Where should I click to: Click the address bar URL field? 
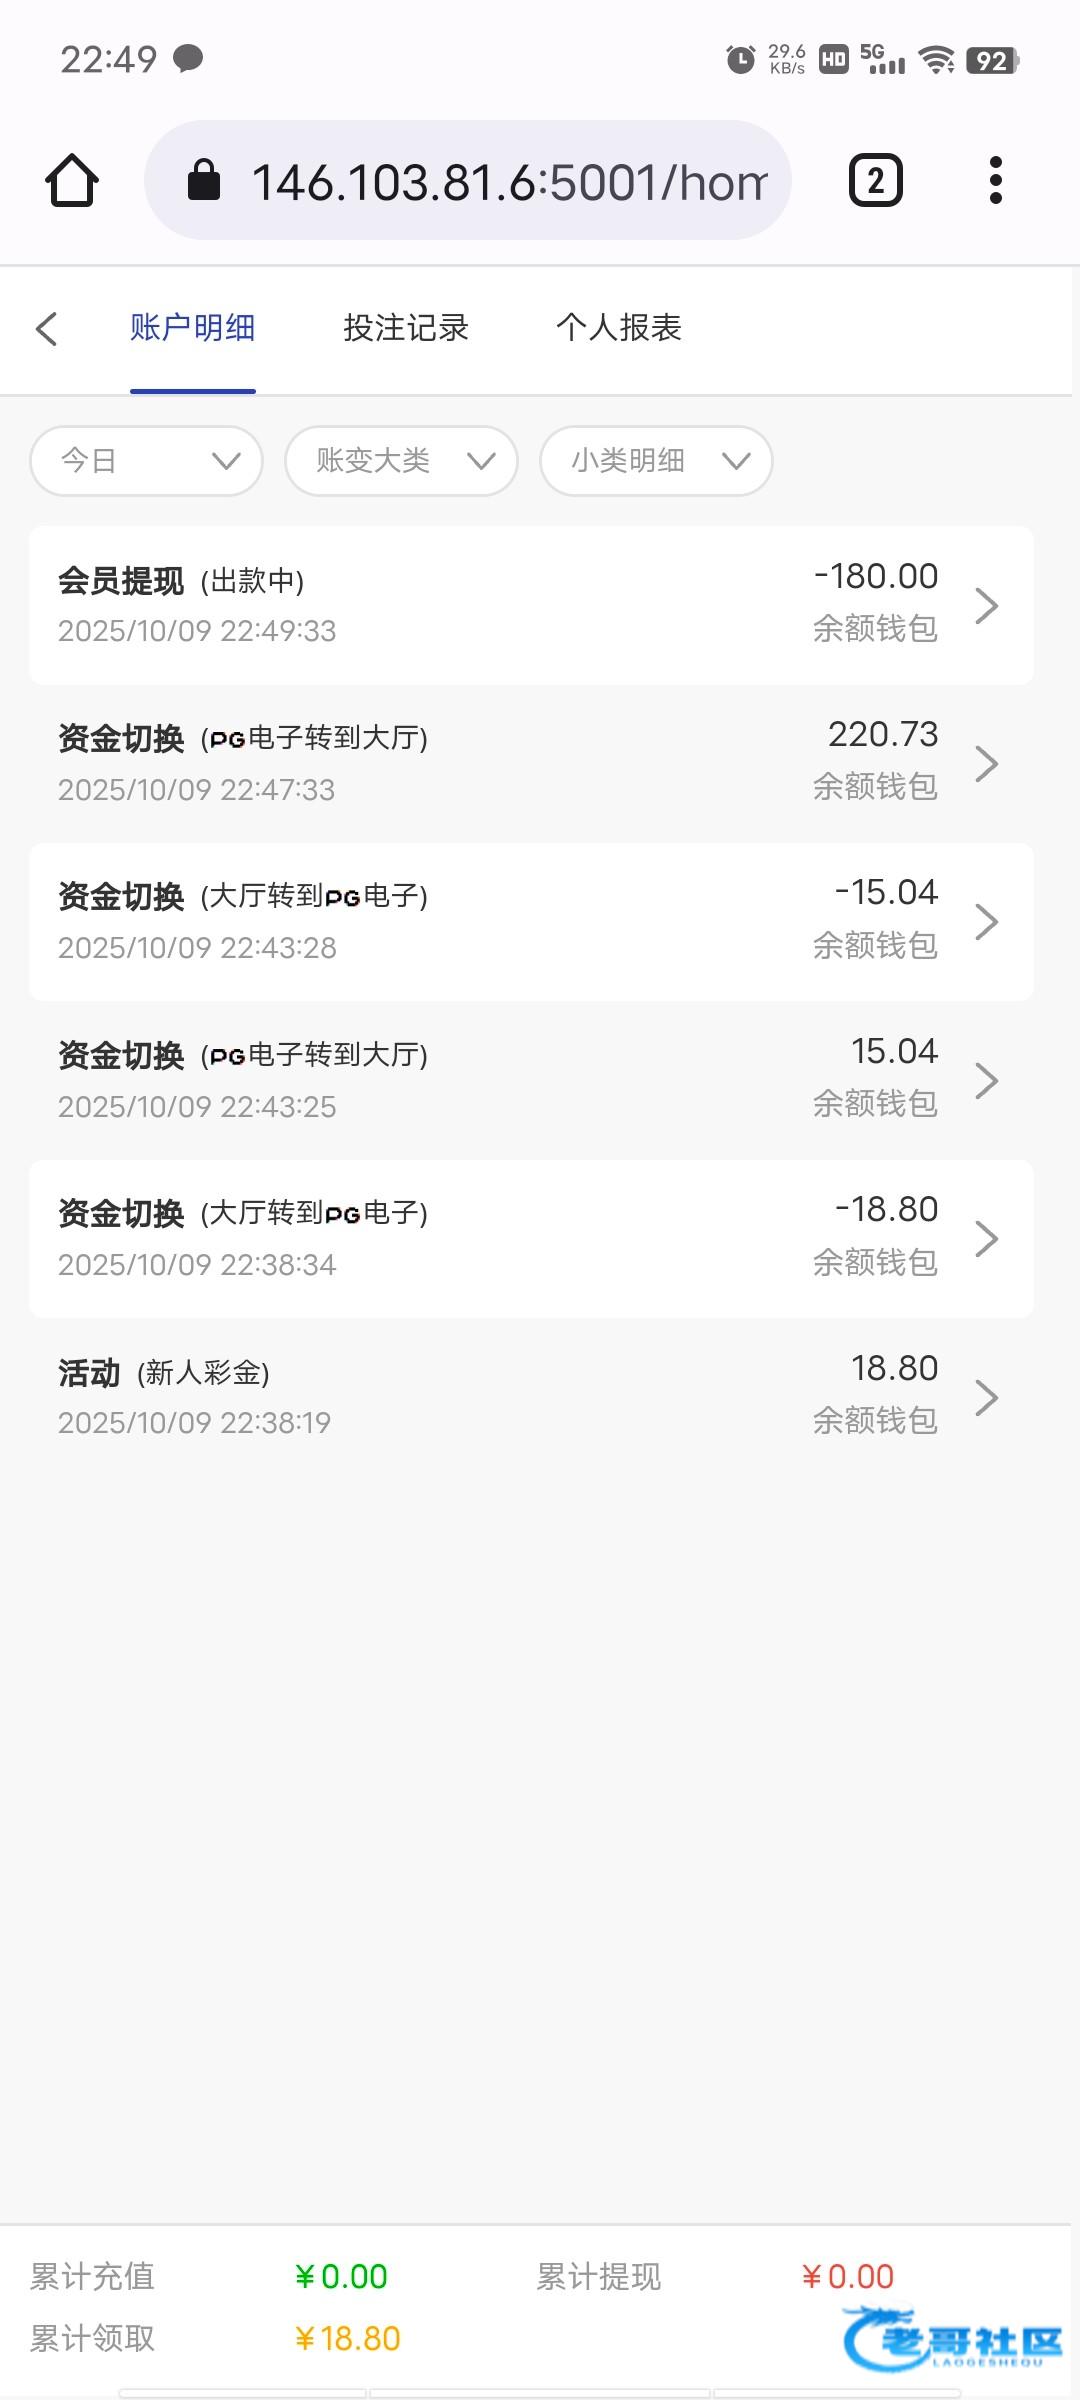coord(508,182)
